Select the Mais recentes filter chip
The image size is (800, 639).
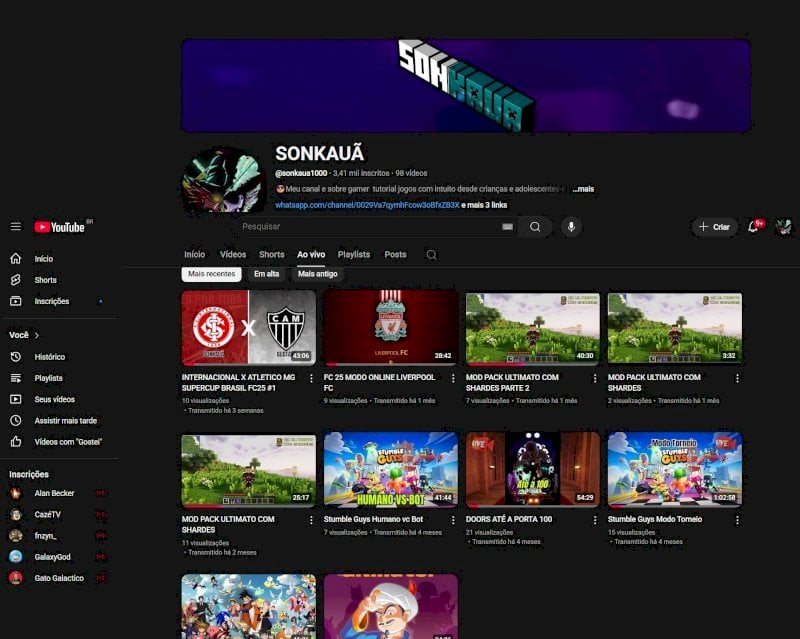(211, 274)
